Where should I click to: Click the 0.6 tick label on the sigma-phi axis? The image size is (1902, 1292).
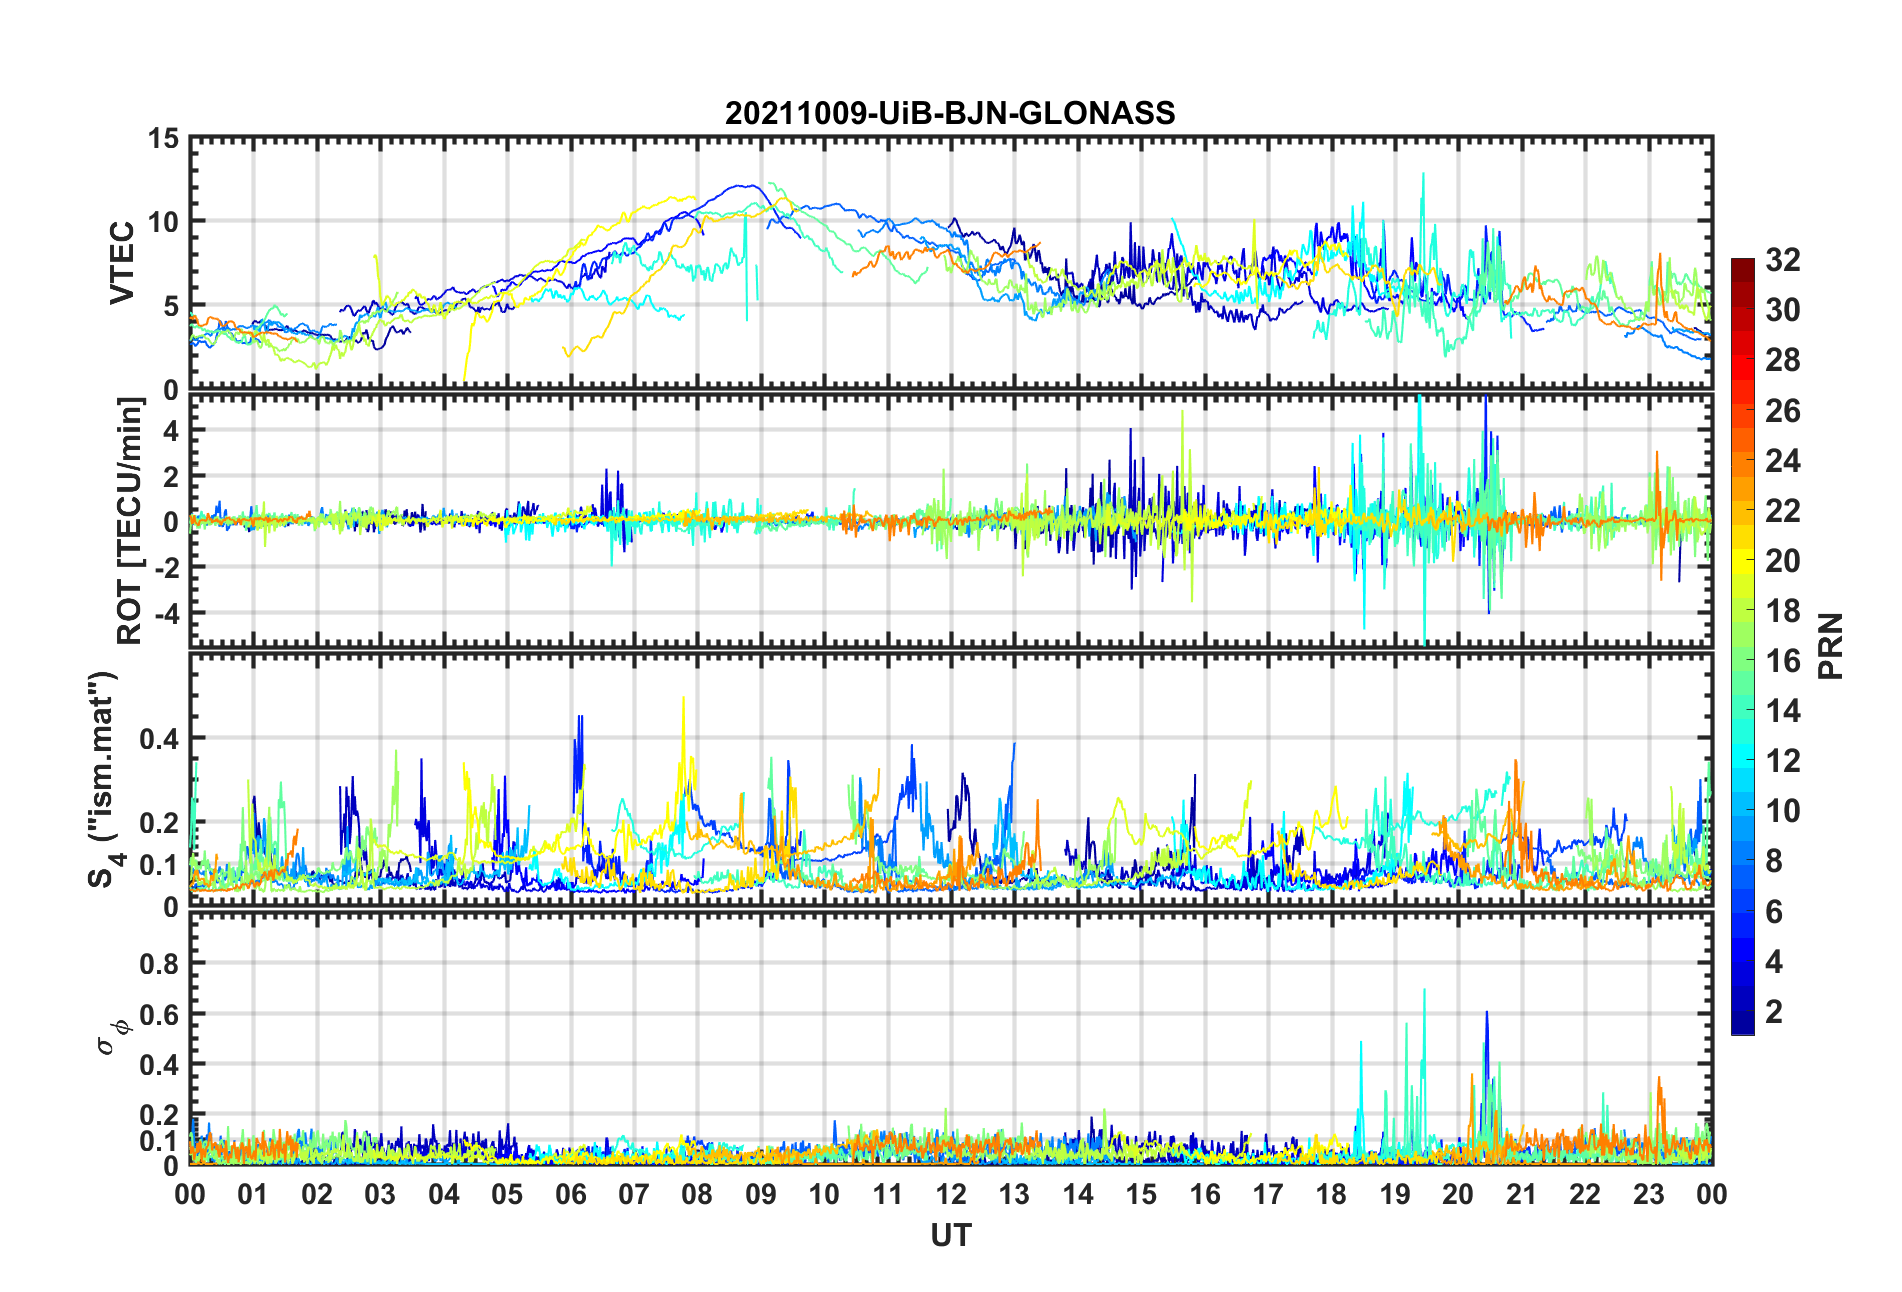pyautogui.click(x=160, y=1015)
